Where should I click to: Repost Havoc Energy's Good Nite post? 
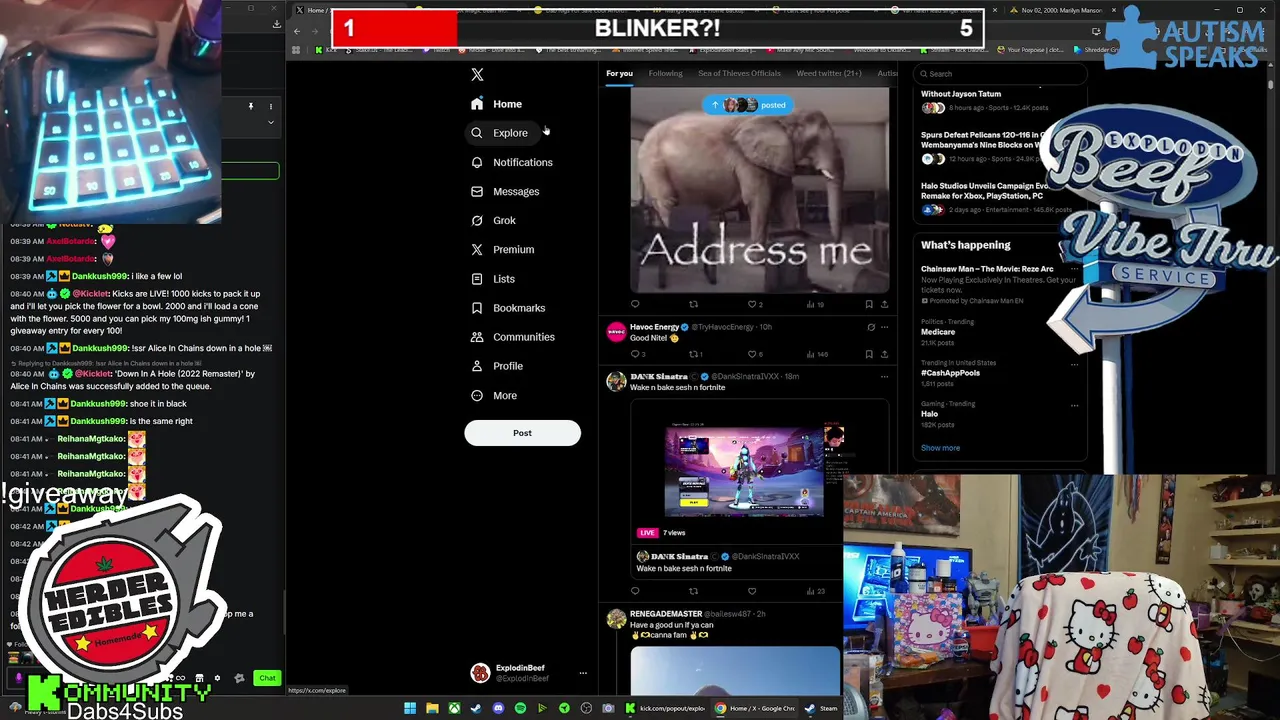coord(693,354)
